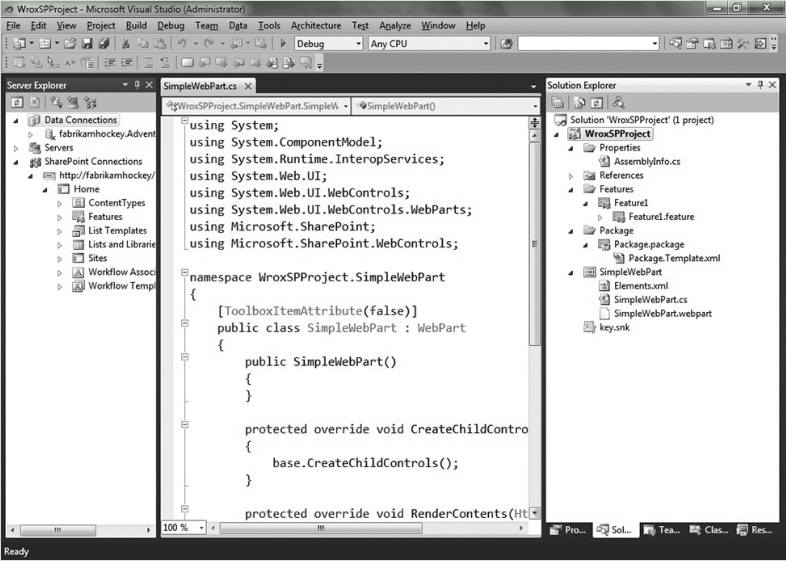The height and width of the screenshot is (561, 786).
Task: Open the WroxSPProject.SimpleWebPart types dropdown
Action: [x=345, y=106]
